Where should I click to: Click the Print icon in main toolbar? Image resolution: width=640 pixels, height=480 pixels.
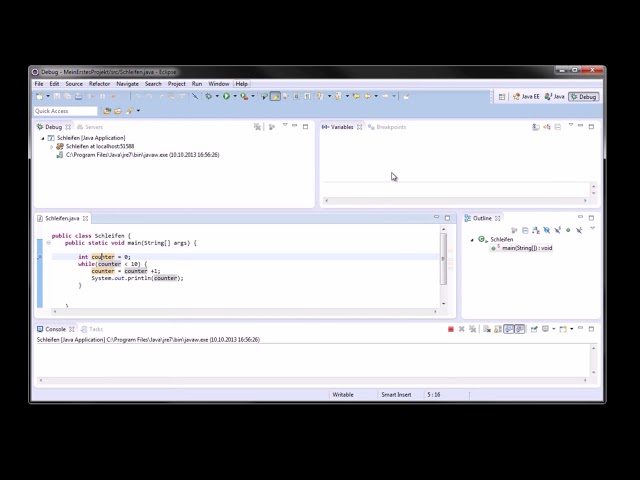click(78, 96)
